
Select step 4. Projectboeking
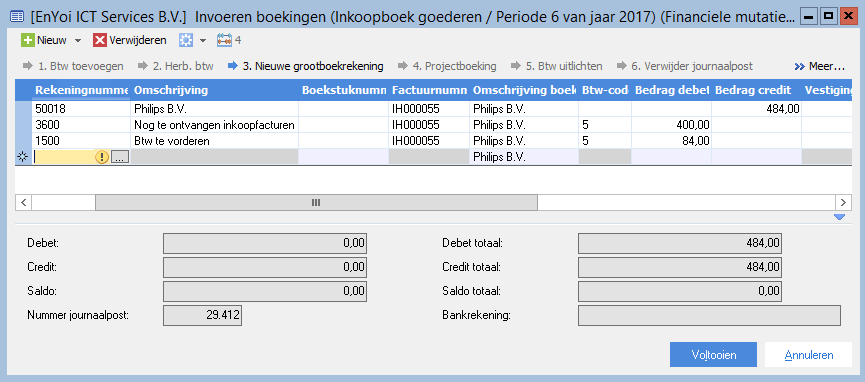[x=446, y=66]
